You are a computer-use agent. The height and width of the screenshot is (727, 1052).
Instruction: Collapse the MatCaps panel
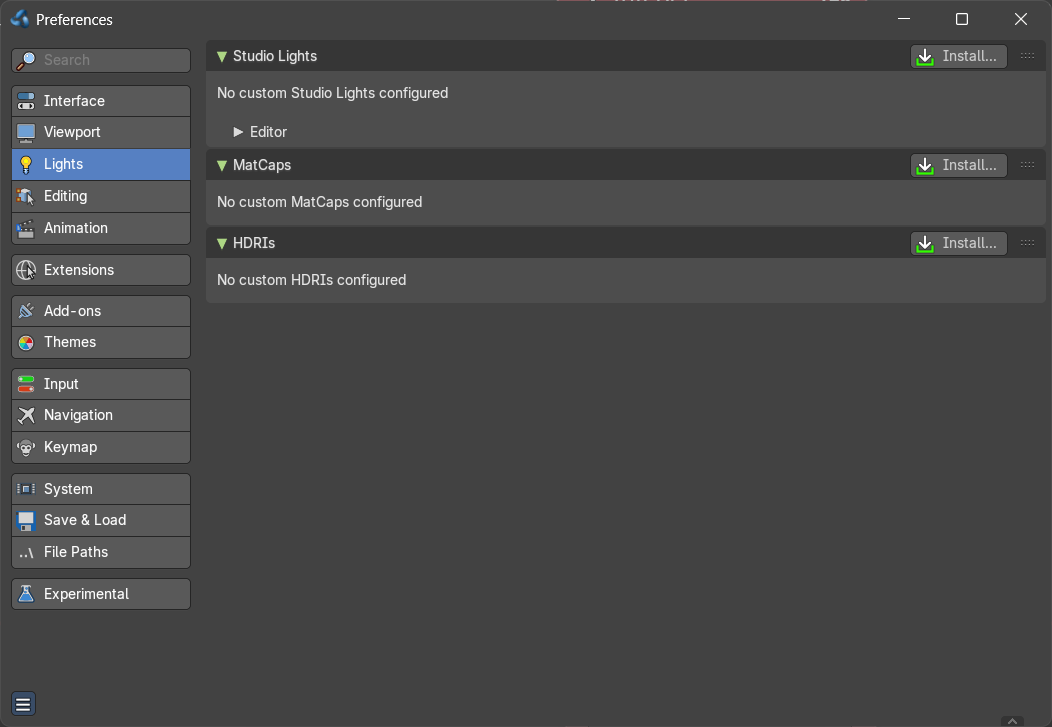point(222,165)
